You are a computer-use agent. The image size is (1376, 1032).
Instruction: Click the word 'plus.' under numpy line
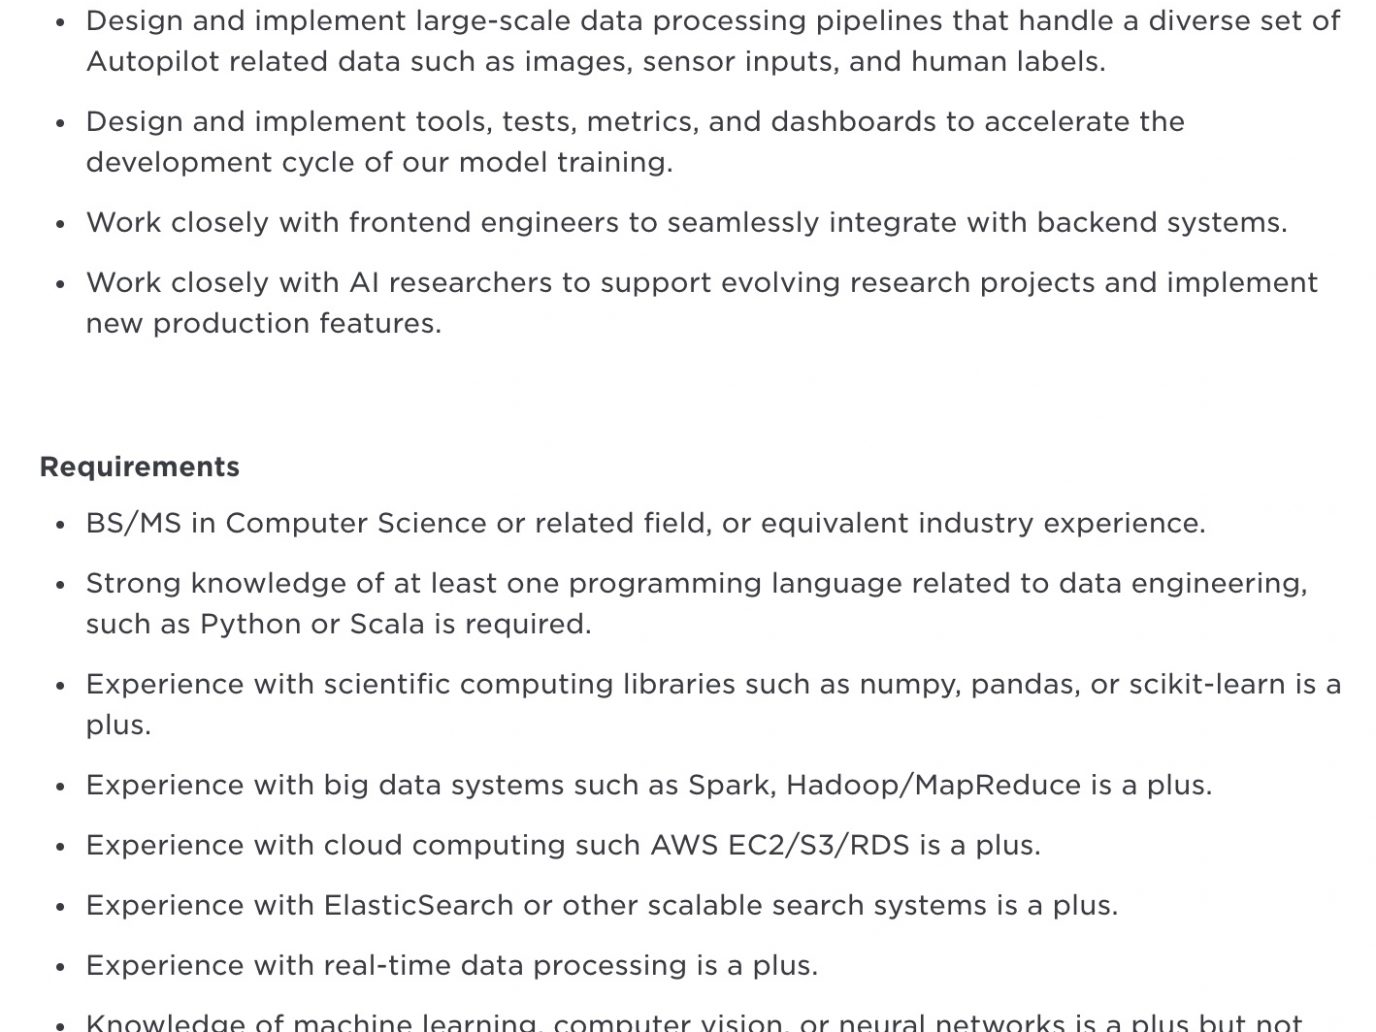pos(118,725)
